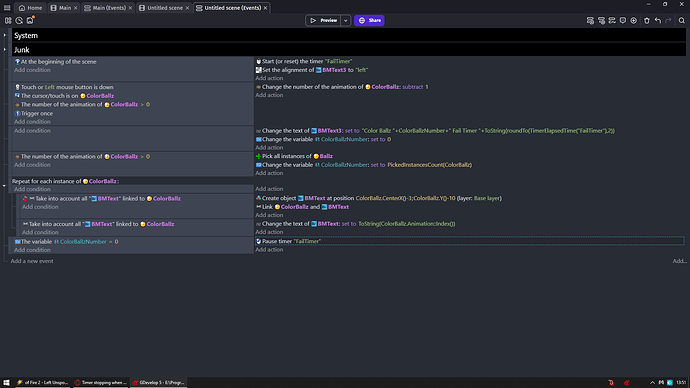Click the add sub-event icon

[601, 21]
